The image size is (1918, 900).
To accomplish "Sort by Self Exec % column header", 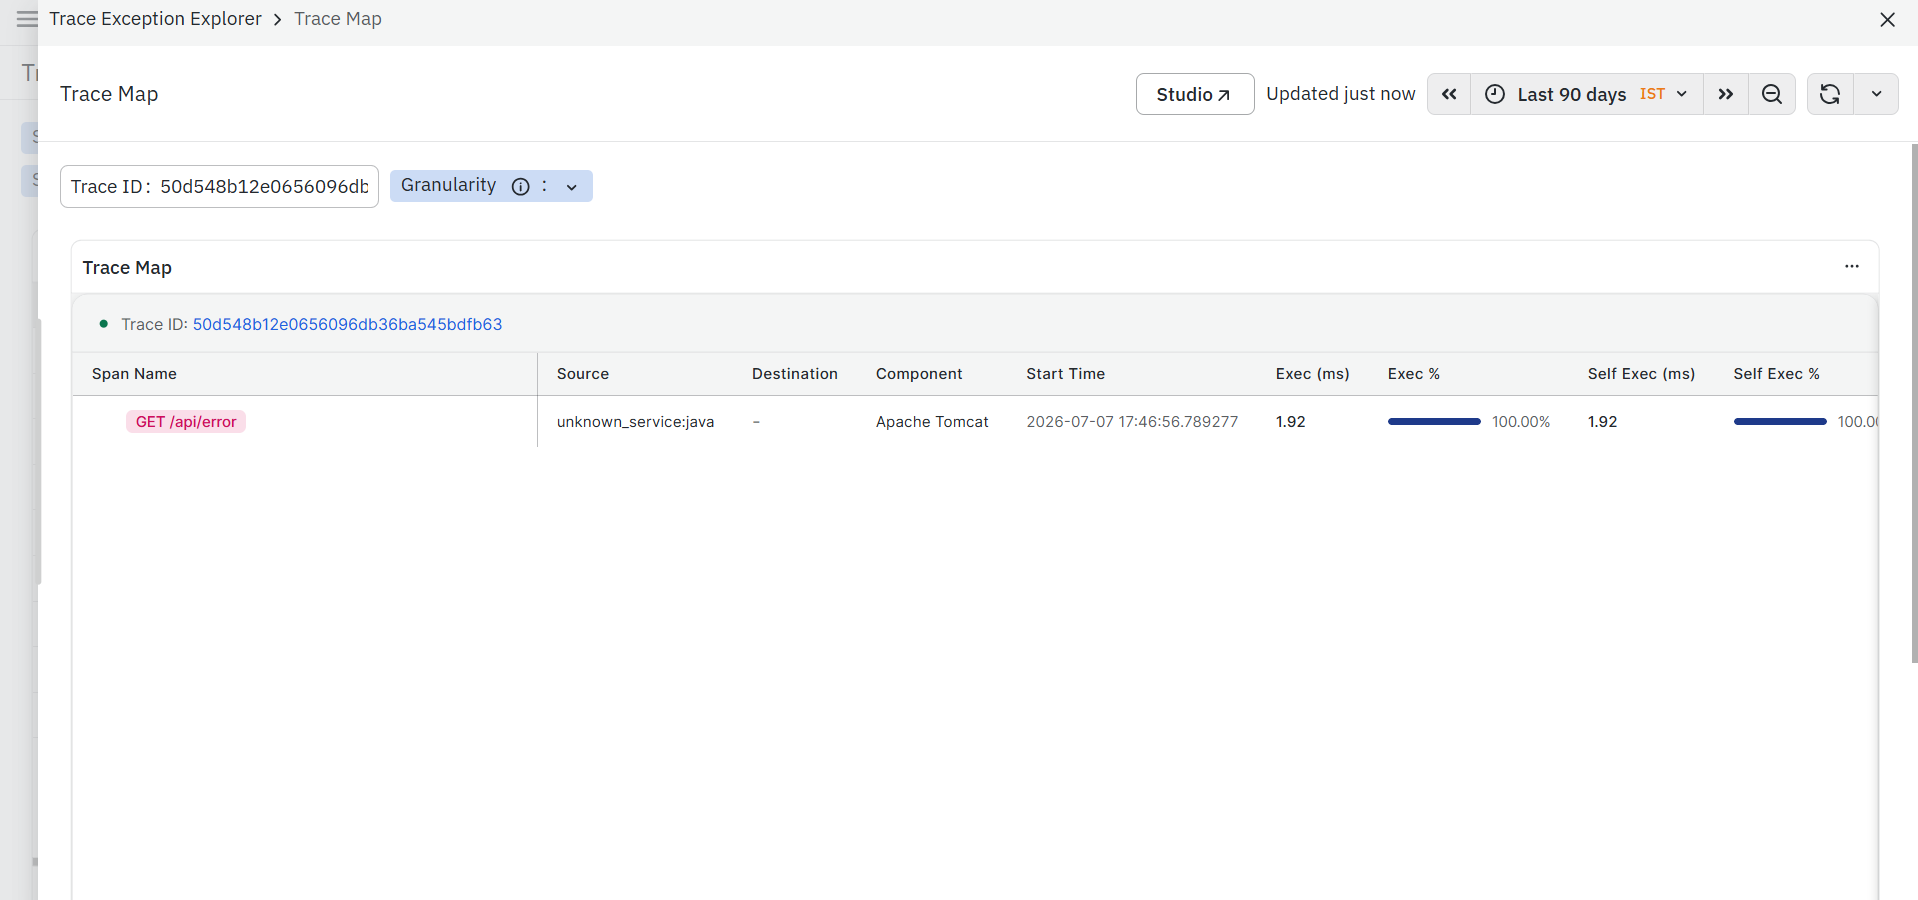I will coord(1776,374).
